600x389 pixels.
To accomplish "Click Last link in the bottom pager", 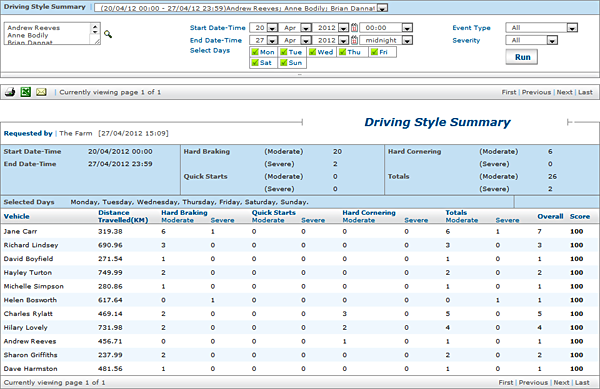I will coord(582,382).
